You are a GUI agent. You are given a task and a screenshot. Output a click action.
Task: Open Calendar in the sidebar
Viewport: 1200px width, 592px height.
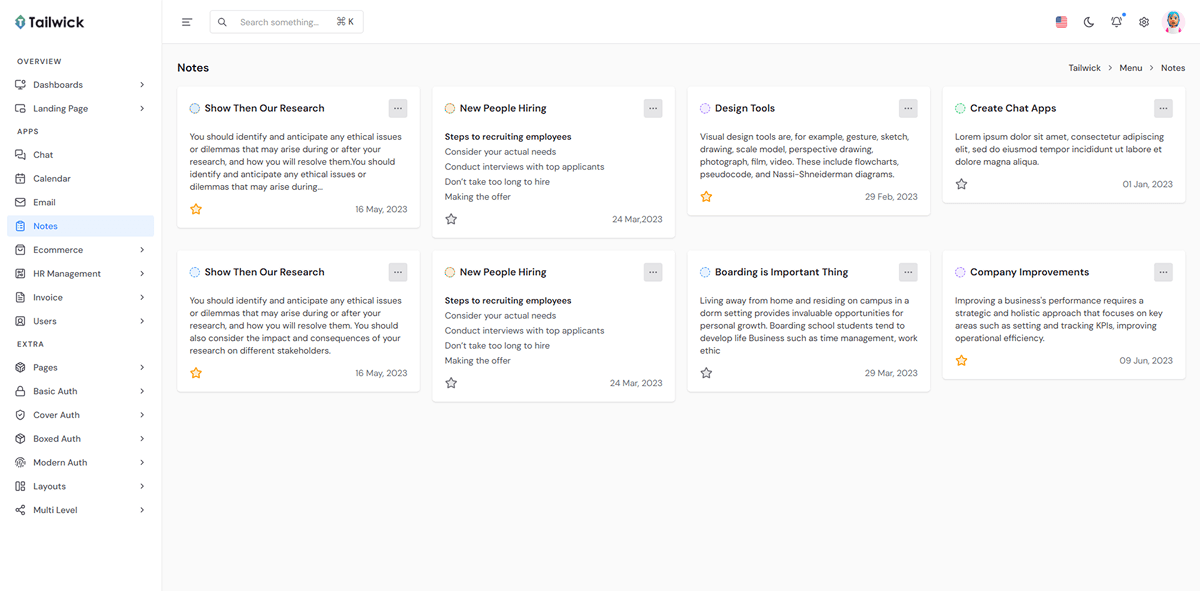[x=52, y=179]
